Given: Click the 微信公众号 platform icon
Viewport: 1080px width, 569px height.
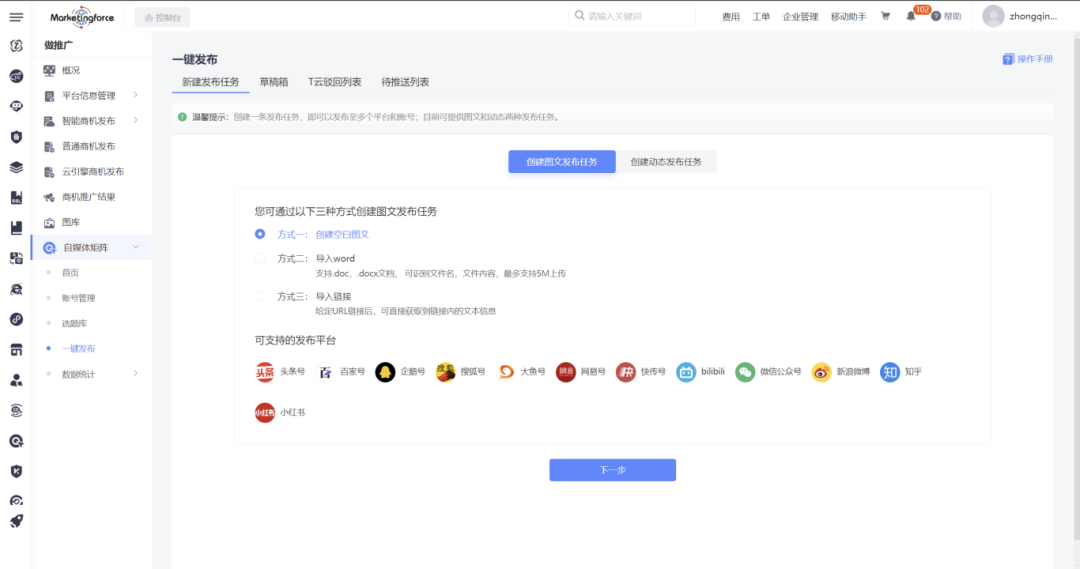Looking at the screenshot, I should tap(745, 372).
